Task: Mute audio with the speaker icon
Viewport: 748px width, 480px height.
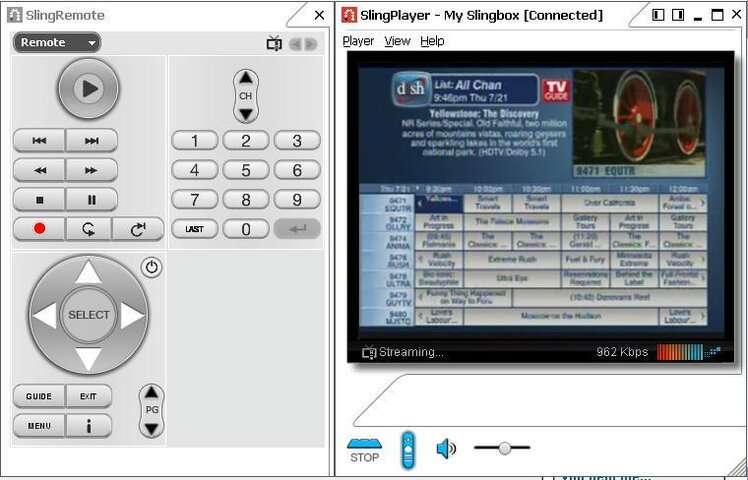Action: point(446,449)
